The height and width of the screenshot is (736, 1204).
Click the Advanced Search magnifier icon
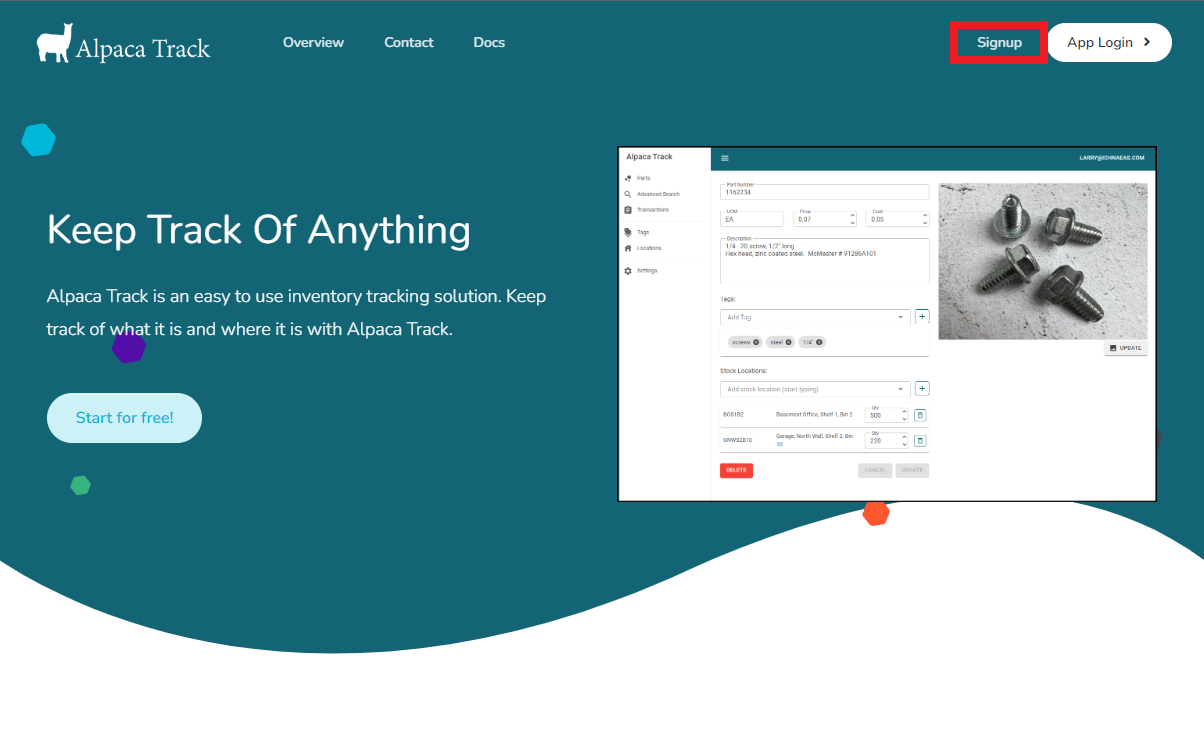pos(628,194)
